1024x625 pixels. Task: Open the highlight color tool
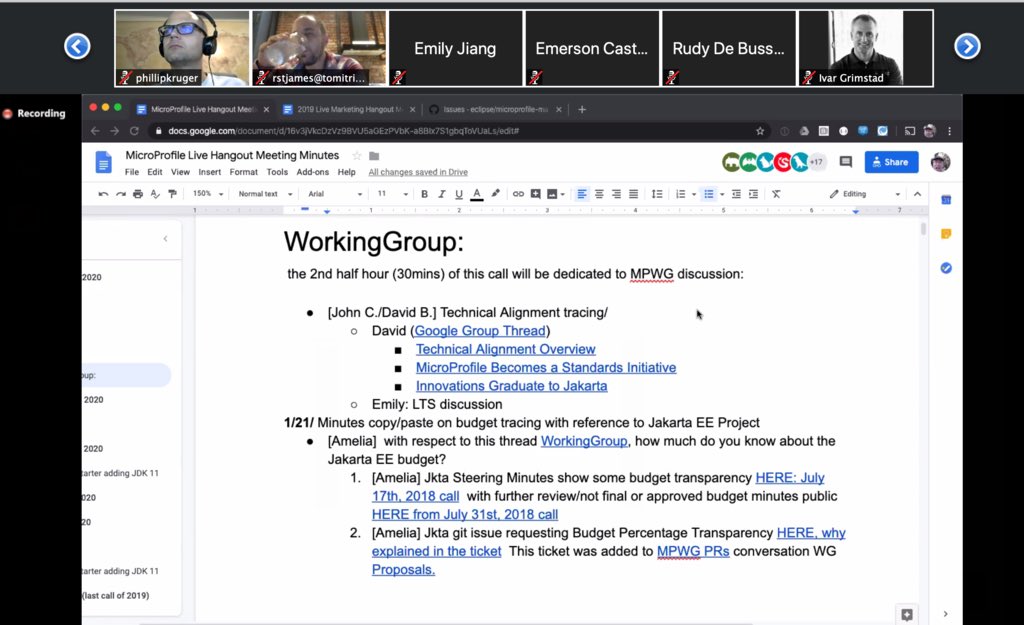click(496, 194)
